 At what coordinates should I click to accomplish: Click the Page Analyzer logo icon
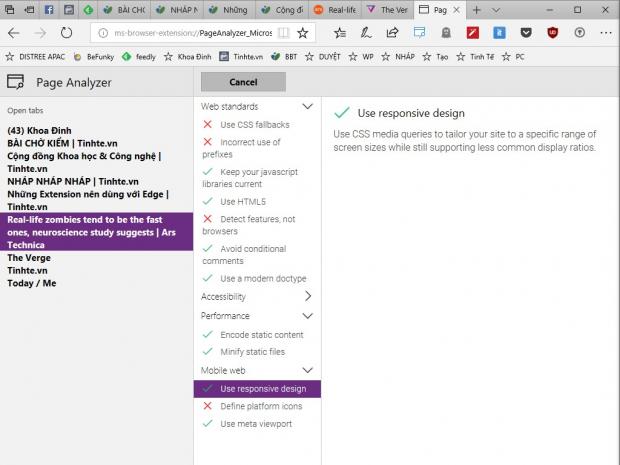click(x=15, y=83)
